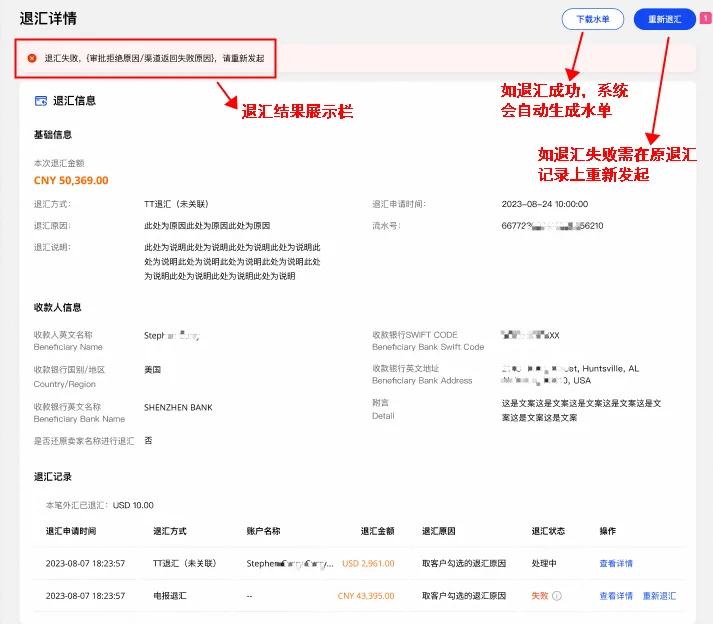Click the 退汇记录 section heading
The height and width of the screenshot is (624, 713).
coord(53,477)
